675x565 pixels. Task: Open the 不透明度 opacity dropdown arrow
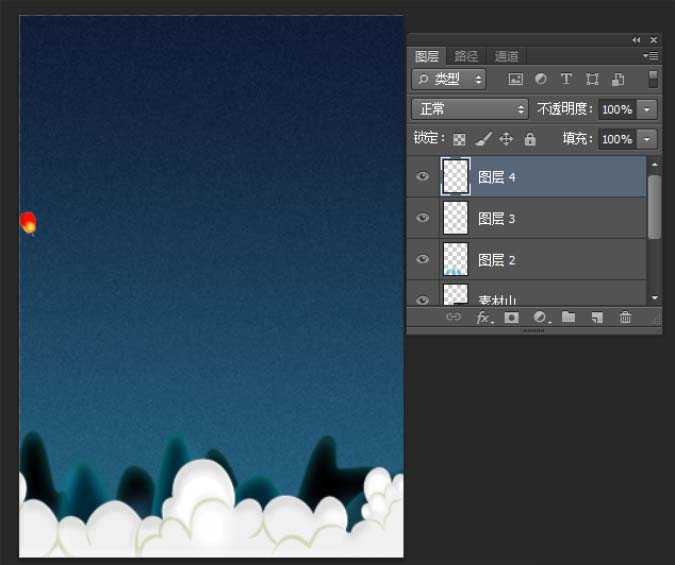coord(648,109)
